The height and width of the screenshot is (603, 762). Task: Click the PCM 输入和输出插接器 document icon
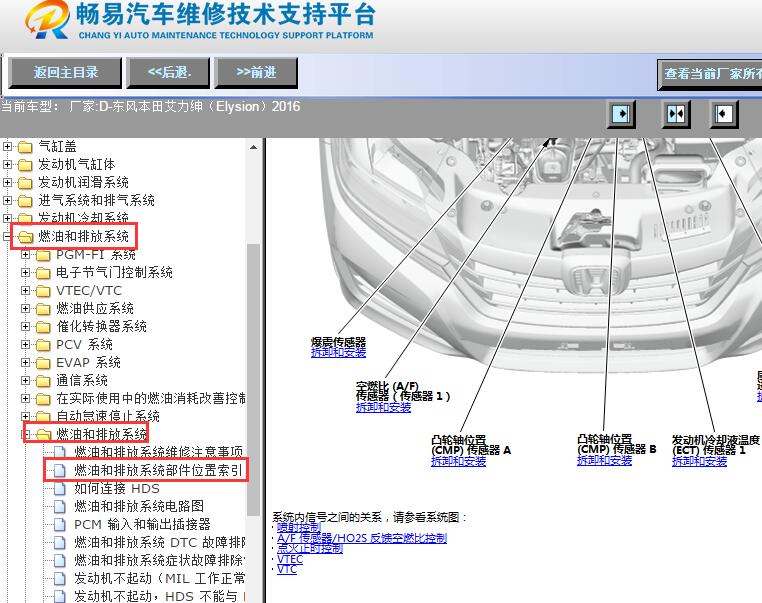(x=60, y=524)
